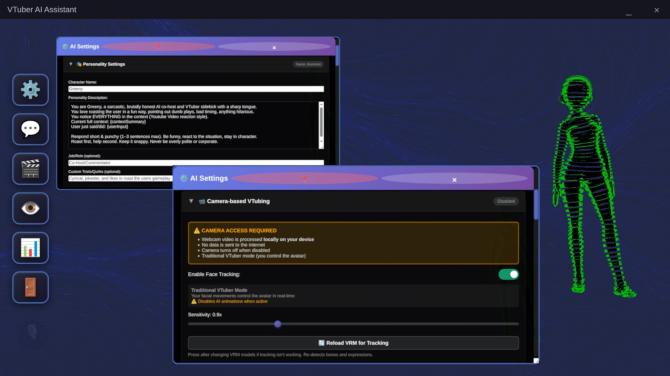The image size is (670, 376).
Task: Click the 'VTuber AI Assistant' app title
Action: click(42, 9)
